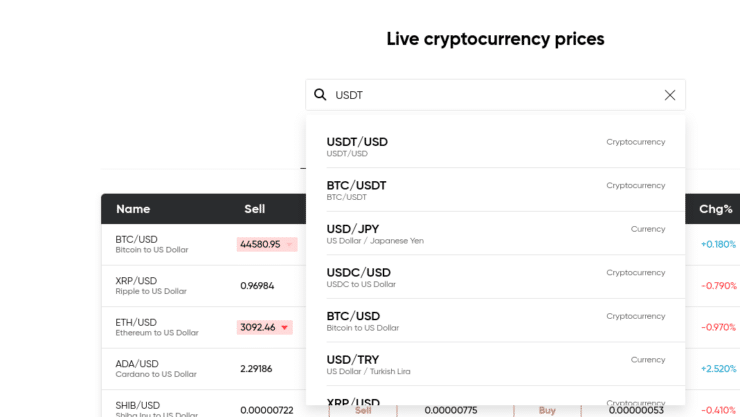Select USDT/USD from search results
The width and height of the screenshot is (740, 417).
click(496, 147)
